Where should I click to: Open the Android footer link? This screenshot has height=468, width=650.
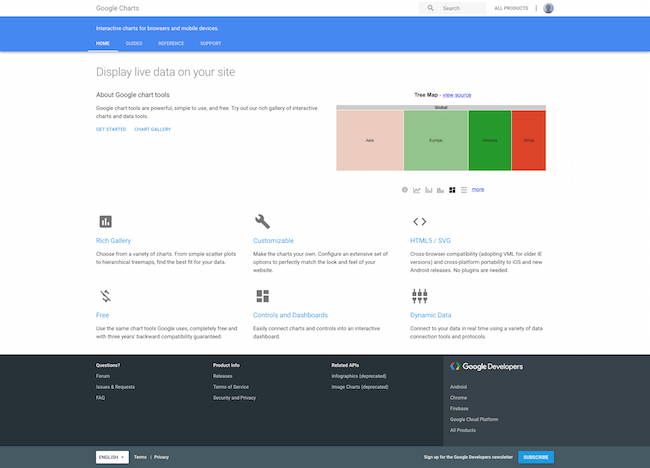tap(458, 387)
